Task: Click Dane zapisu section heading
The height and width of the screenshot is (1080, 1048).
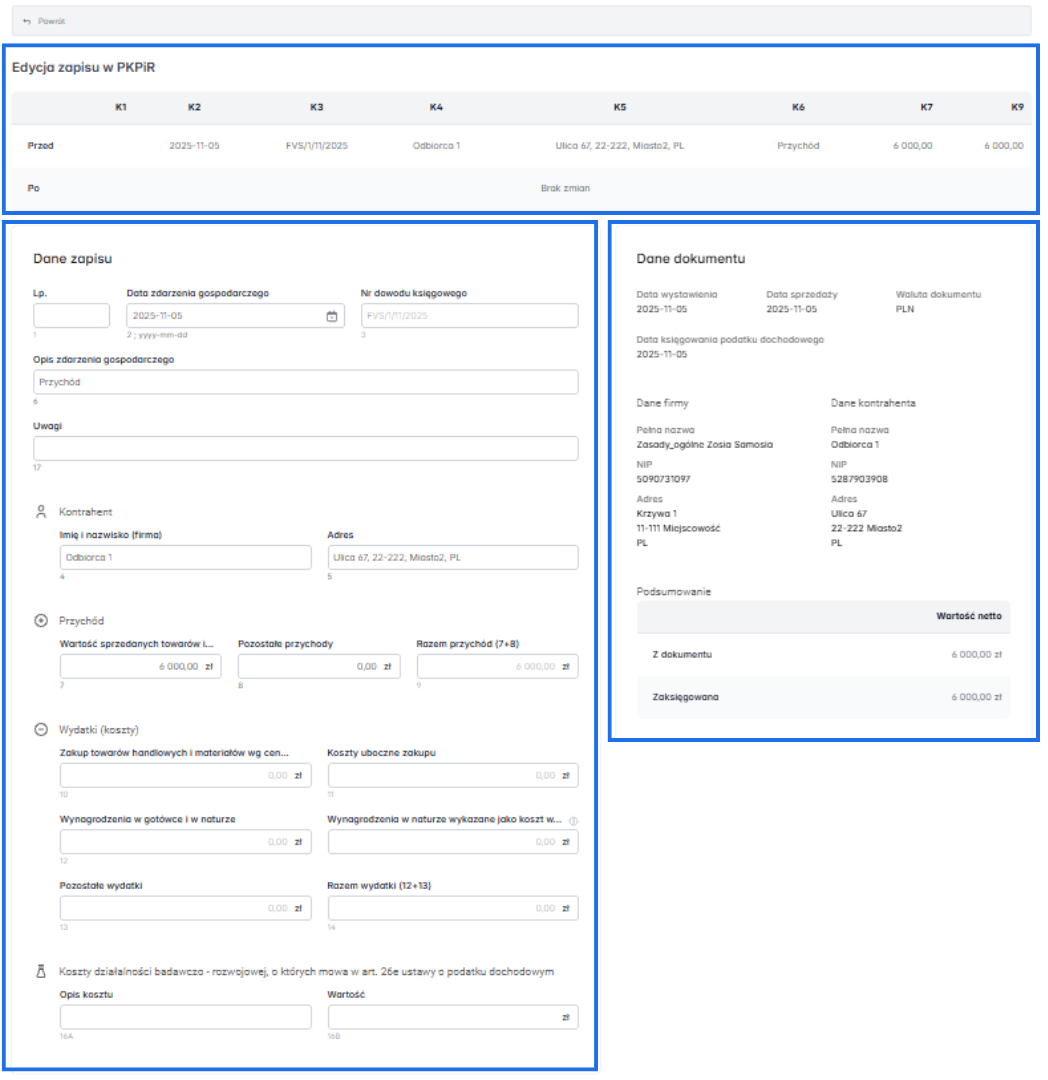Action: coord(72,259)
